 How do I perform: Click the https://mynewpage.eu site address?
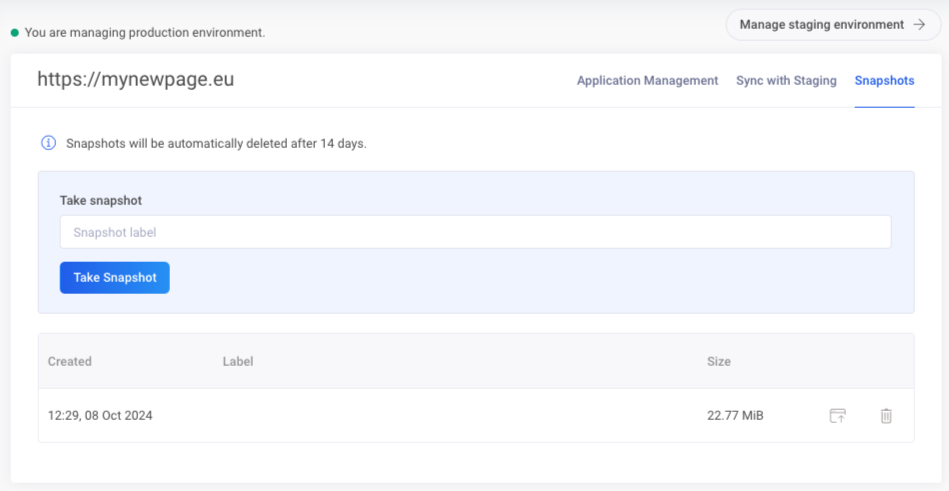tap(136, 79)
